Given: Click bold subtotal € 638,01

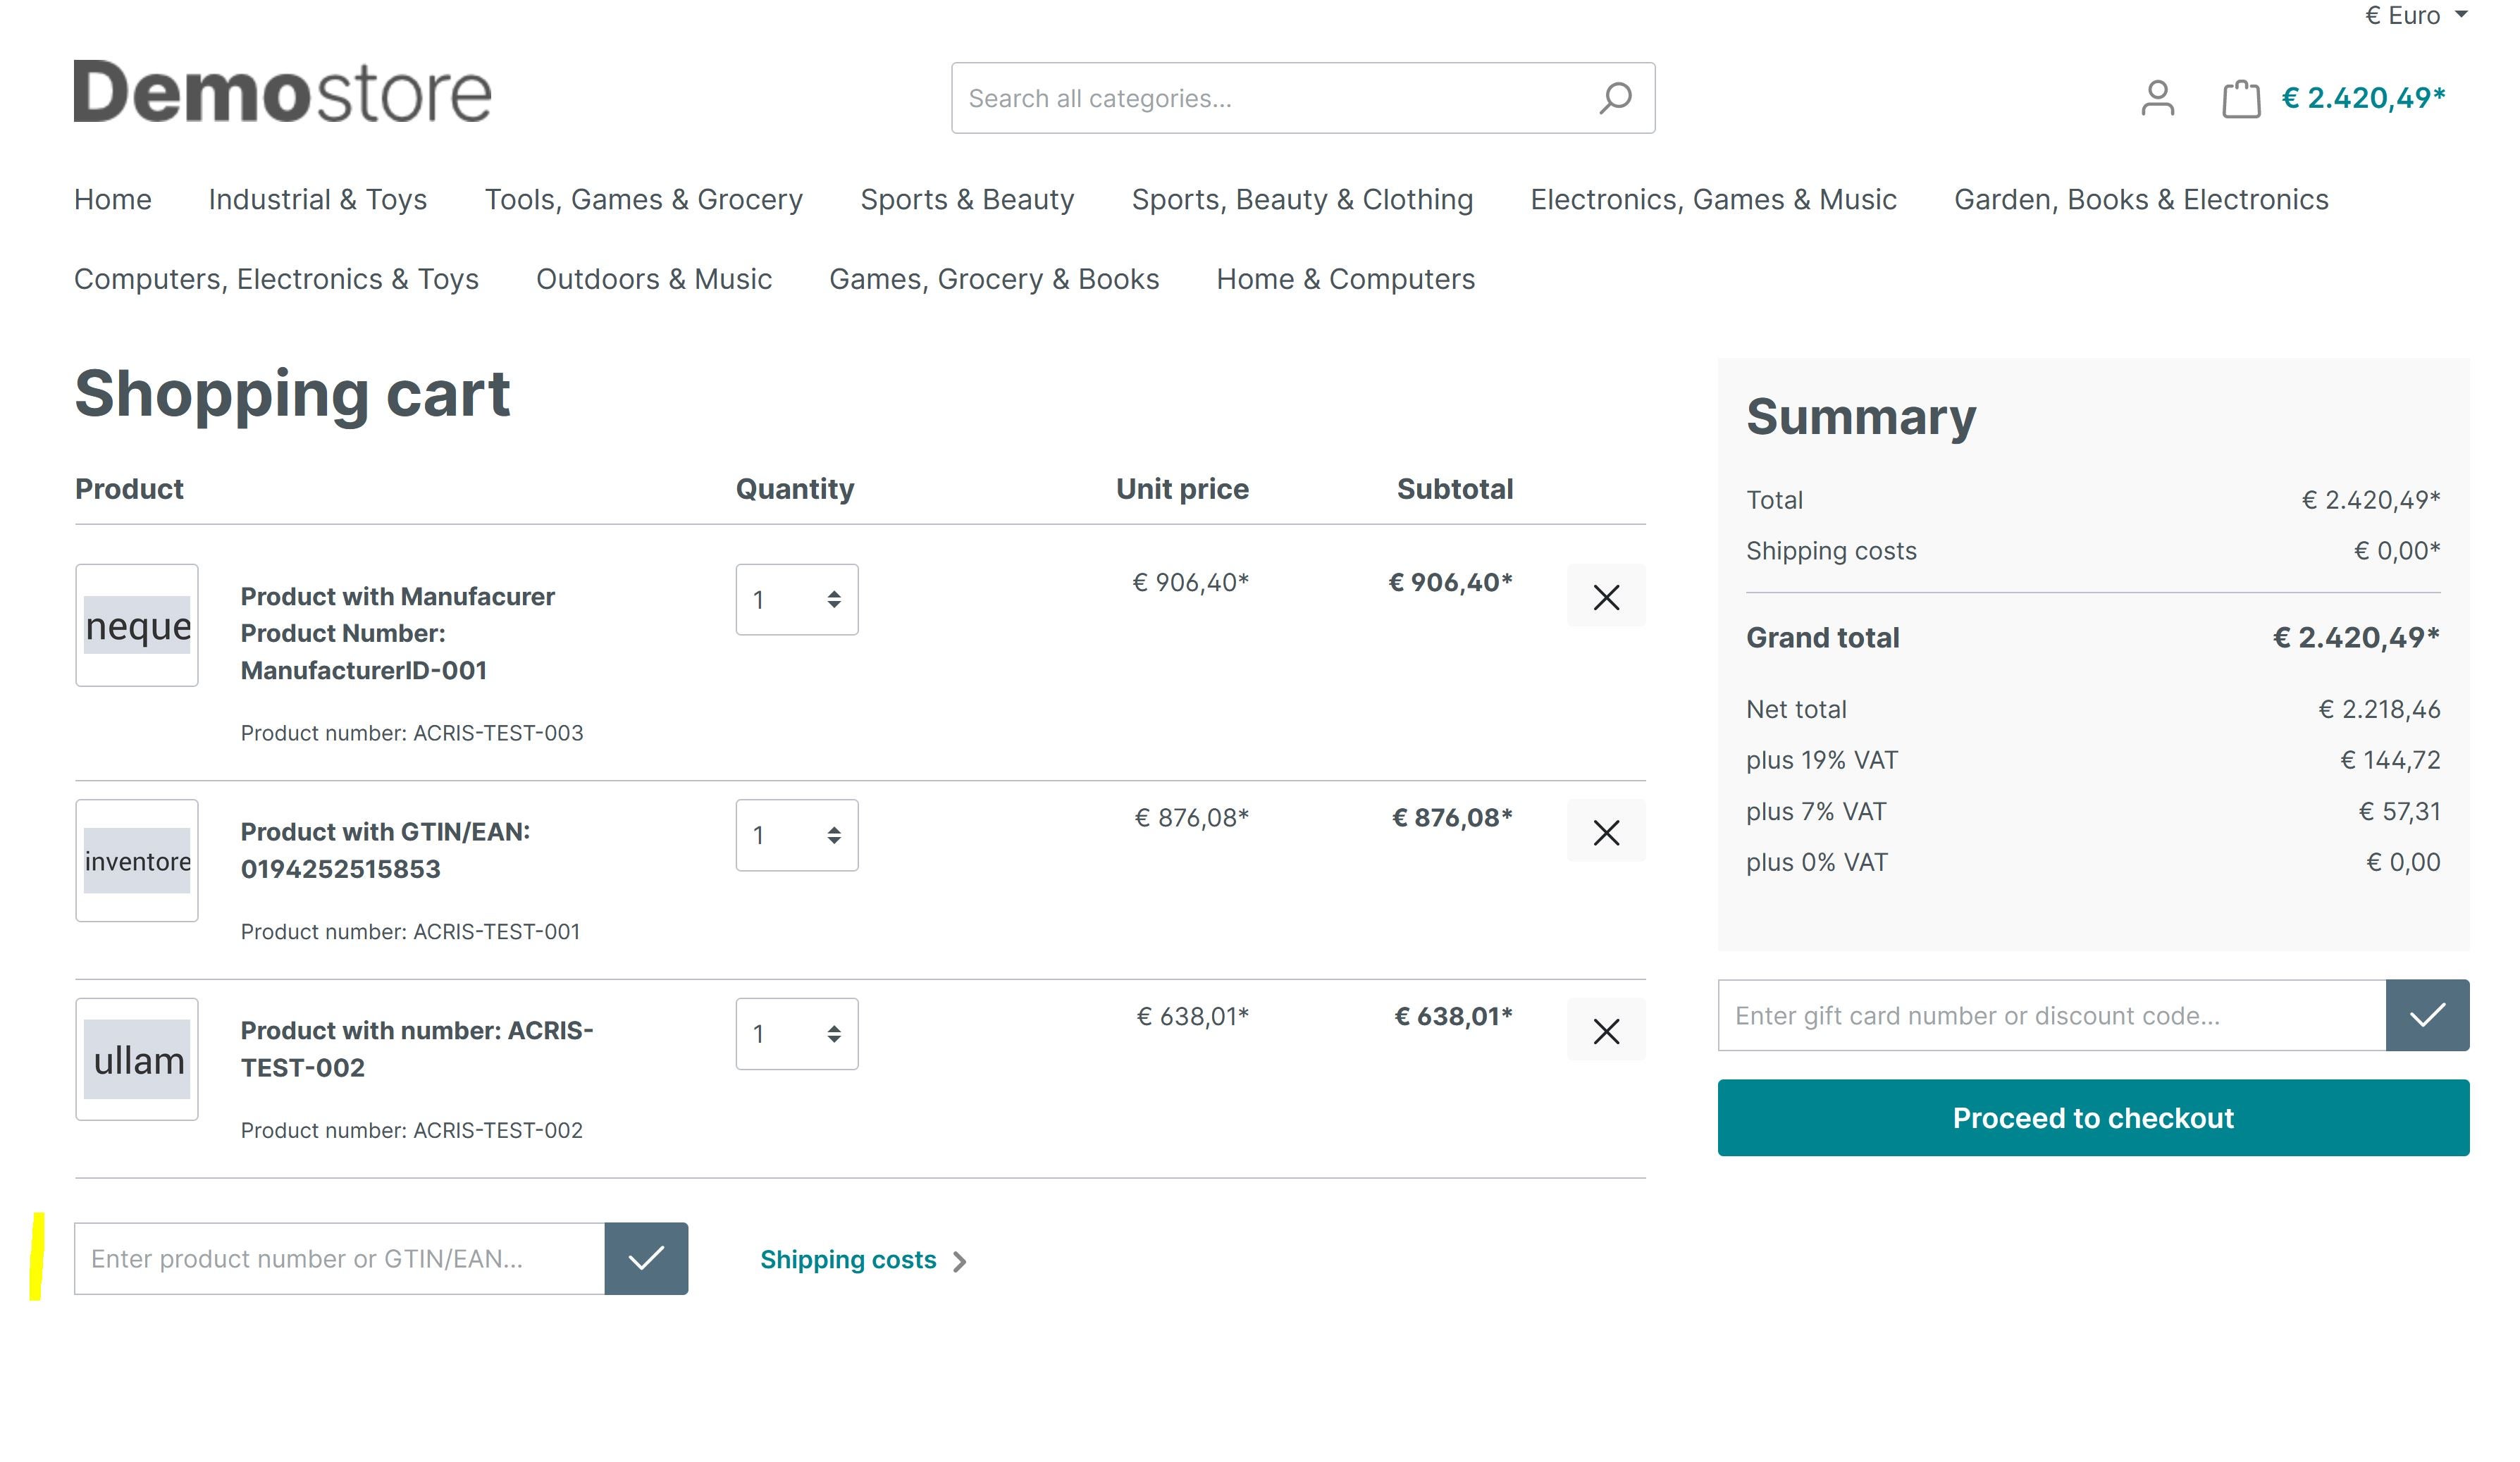Looking at the screenshot, I should 1453,1017.
